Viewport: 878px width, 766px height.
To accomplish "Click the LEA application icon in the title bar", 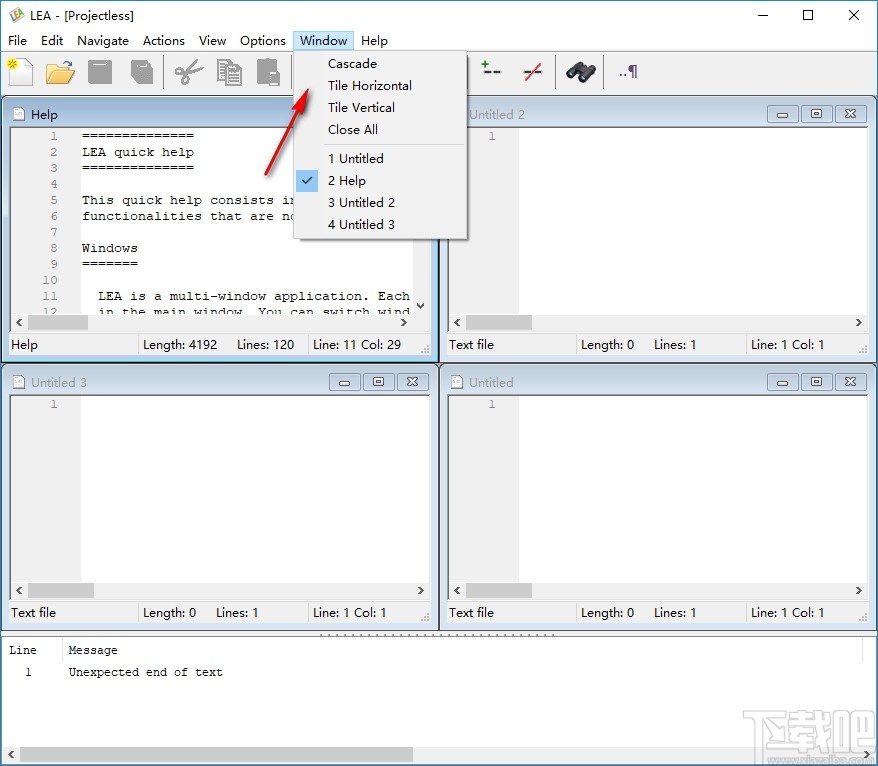I will (17, 15).
